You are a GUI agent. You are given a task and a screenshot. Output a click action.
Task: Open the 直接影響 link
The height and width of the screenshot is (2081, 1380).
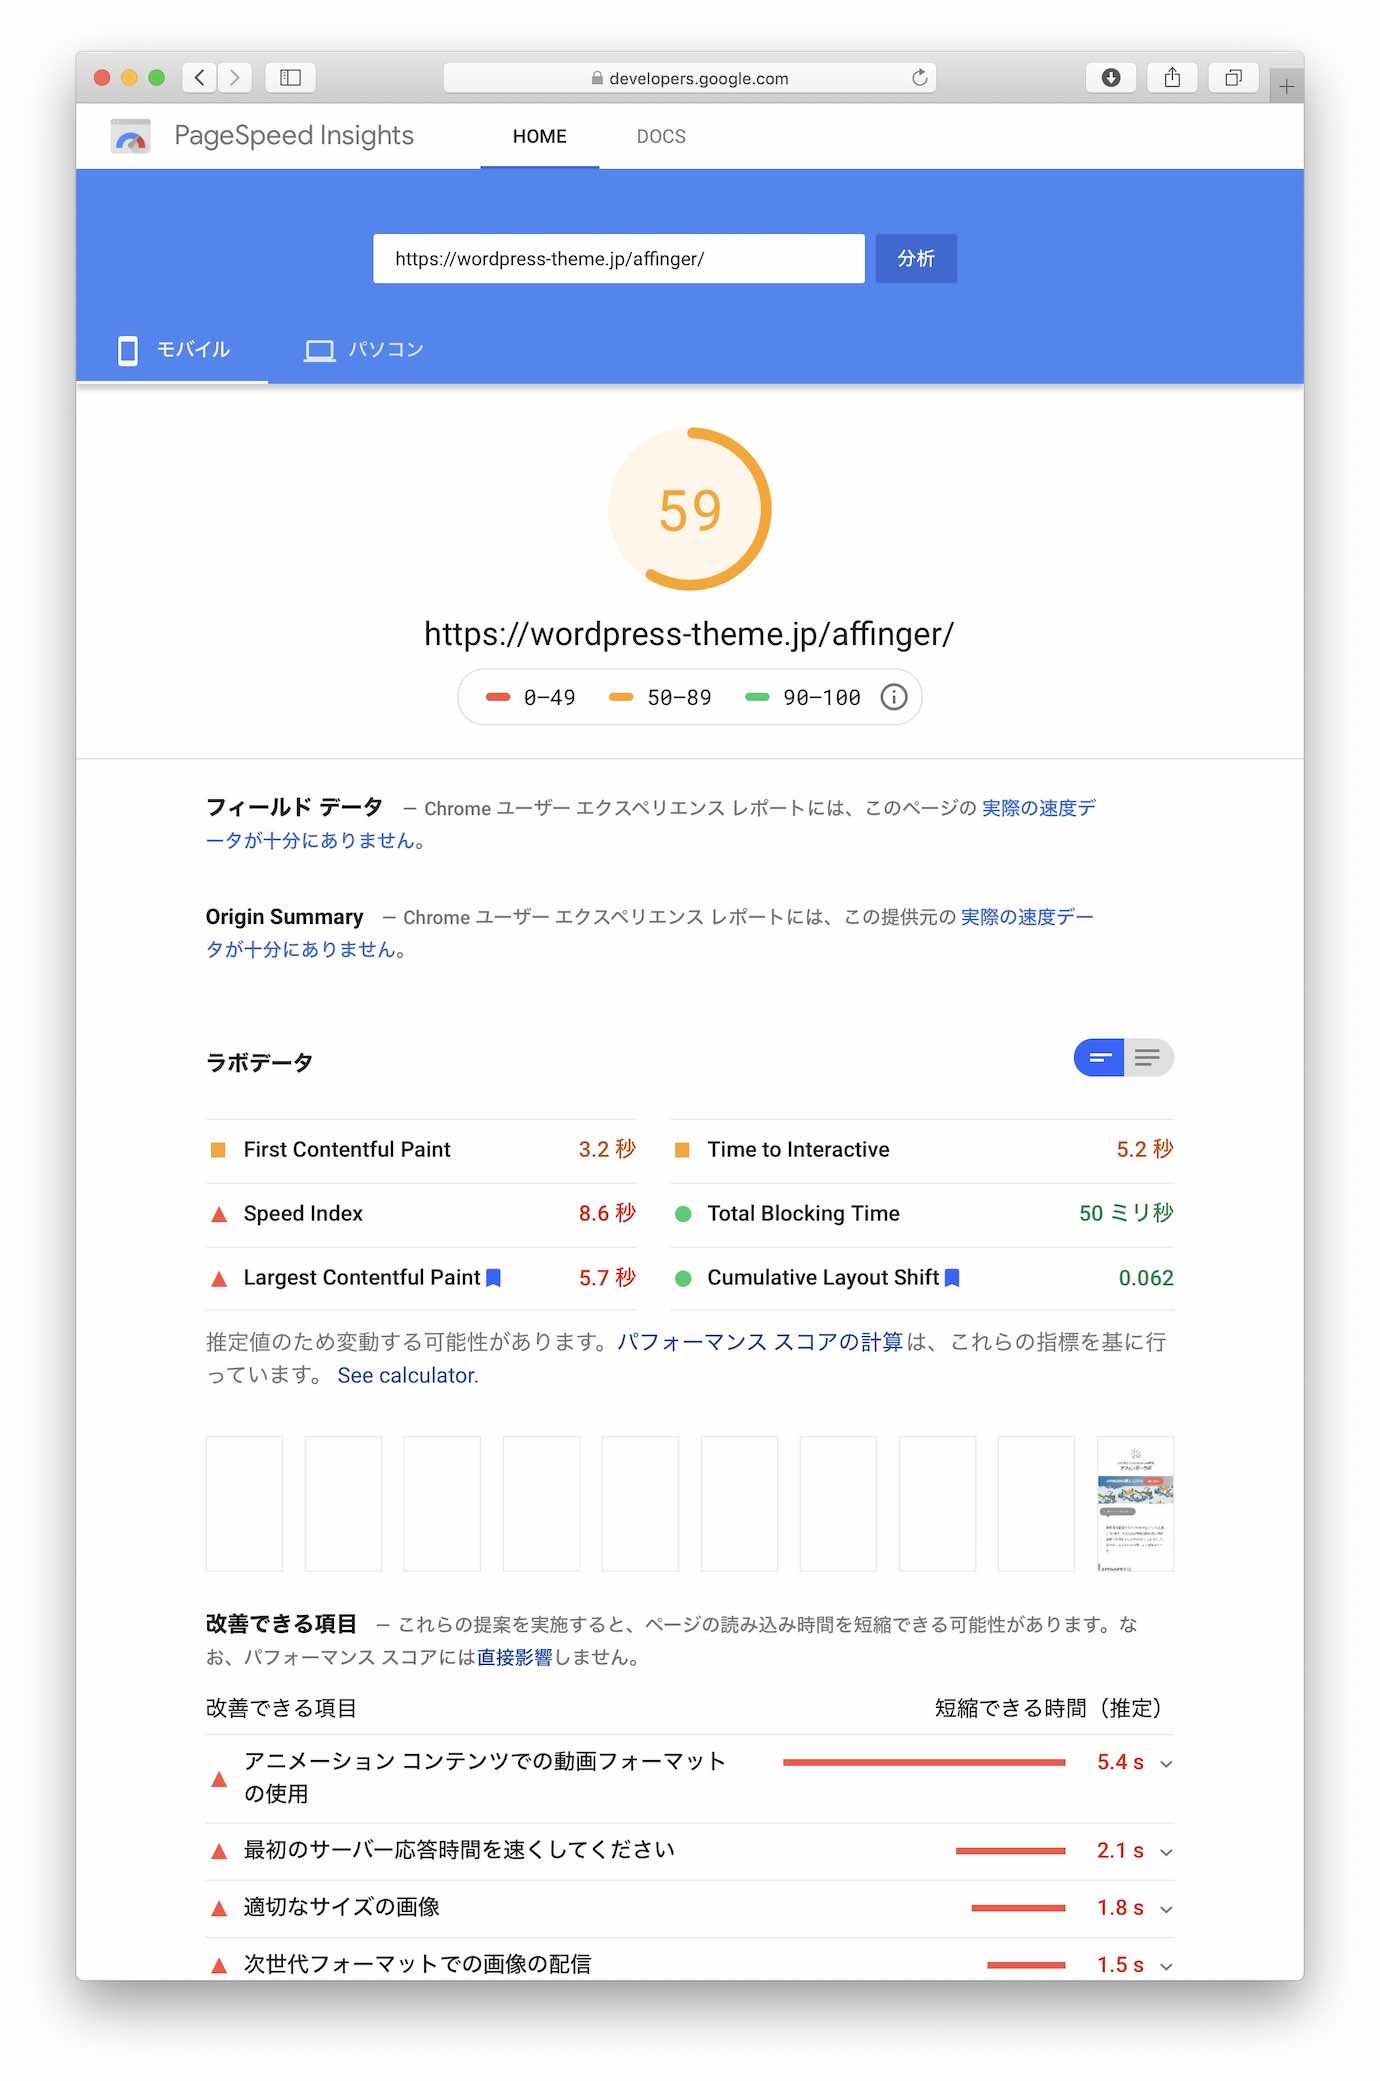click(x=514, y=1658)
